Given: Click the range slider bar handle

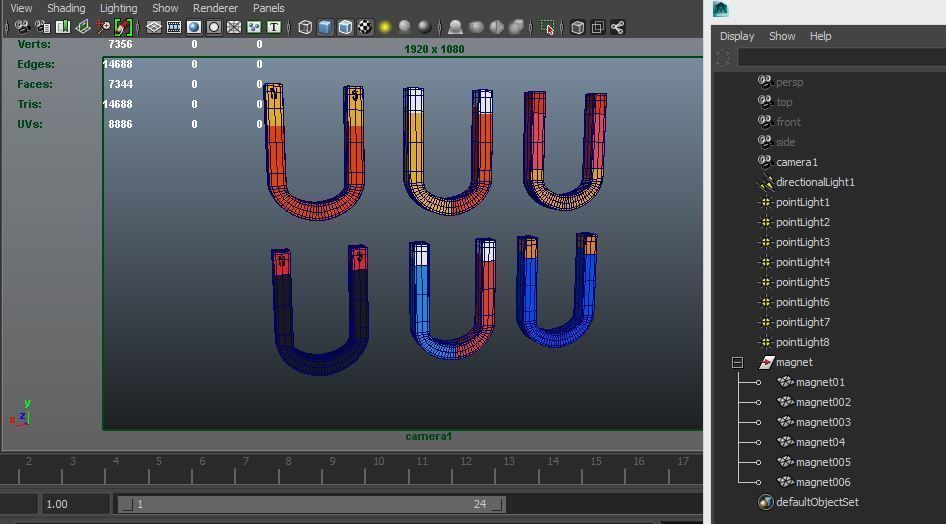Looking at the screenshot, I should click(x=310, y=504).
